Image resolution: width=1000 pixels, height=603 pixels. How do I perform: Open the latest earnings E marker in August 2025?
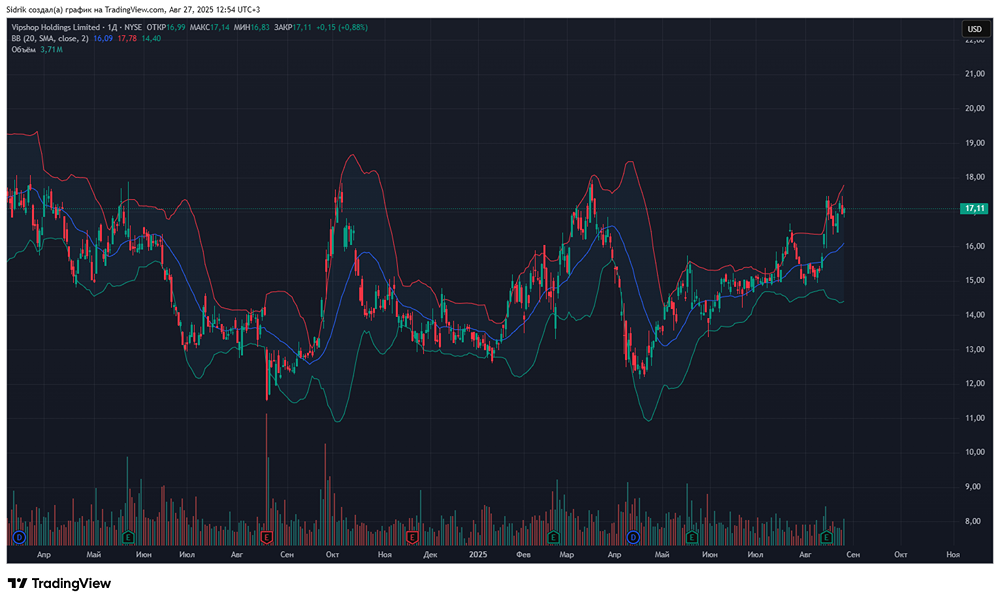pyautogui.click(x=827, y=537)
